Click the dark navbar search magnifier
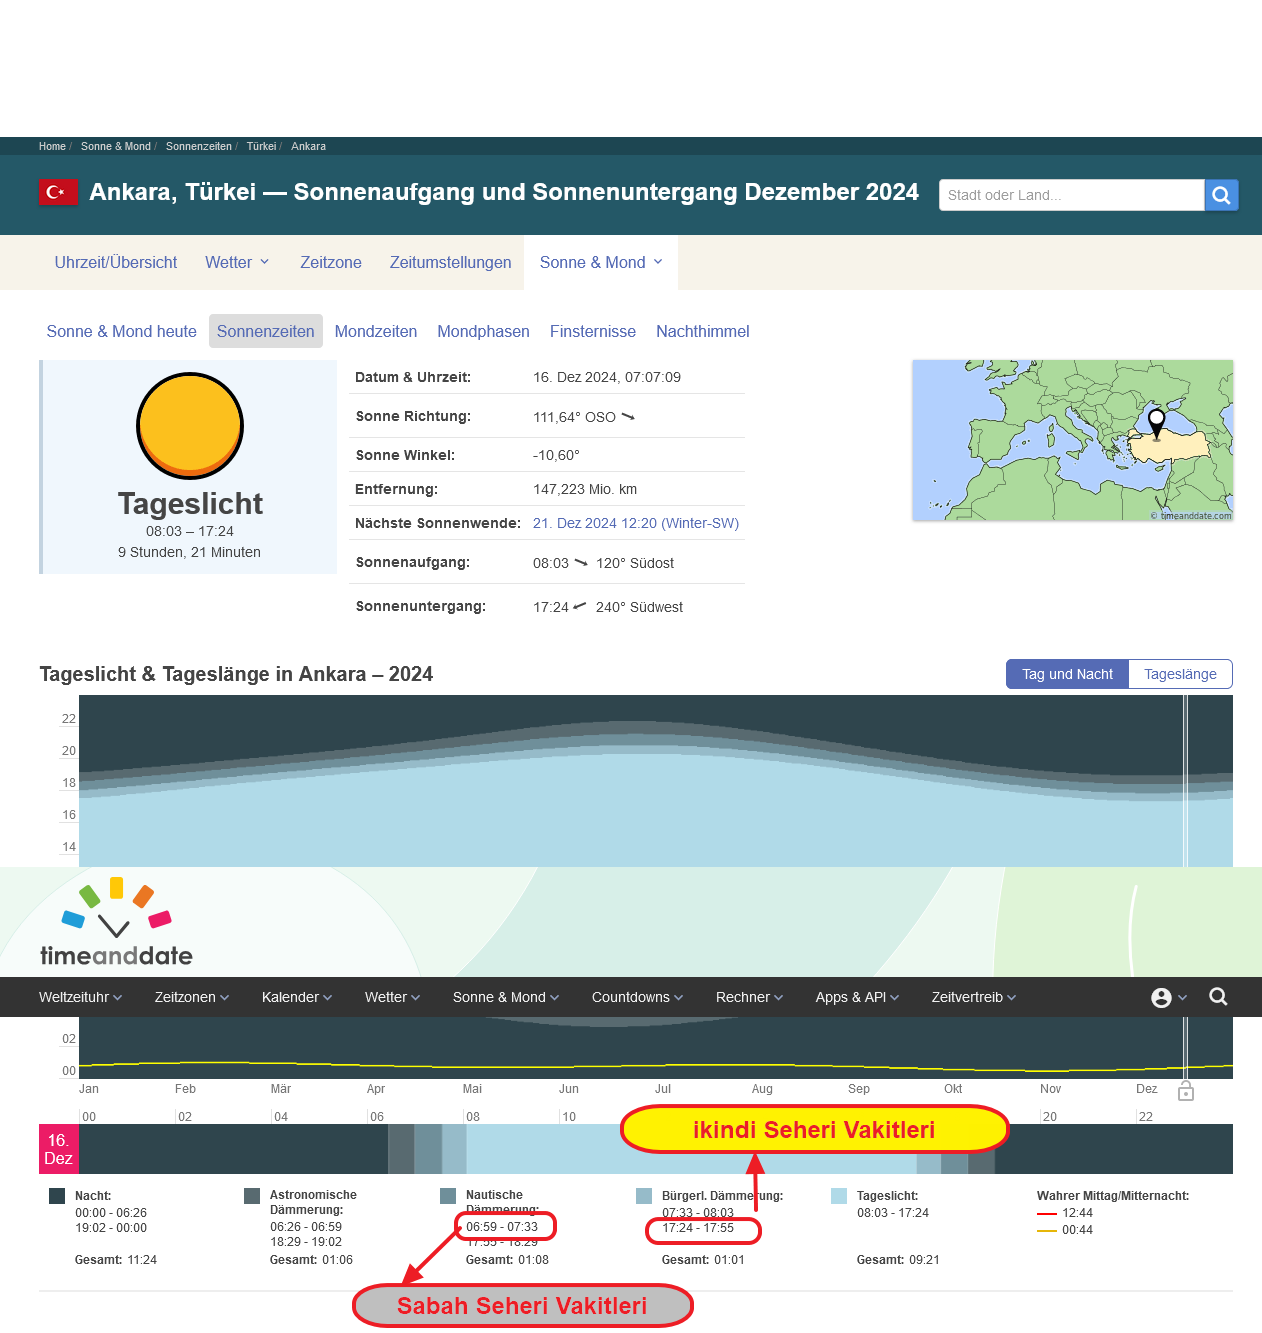Screen dimensions: 1262x1333 [x=1218, y=997]
